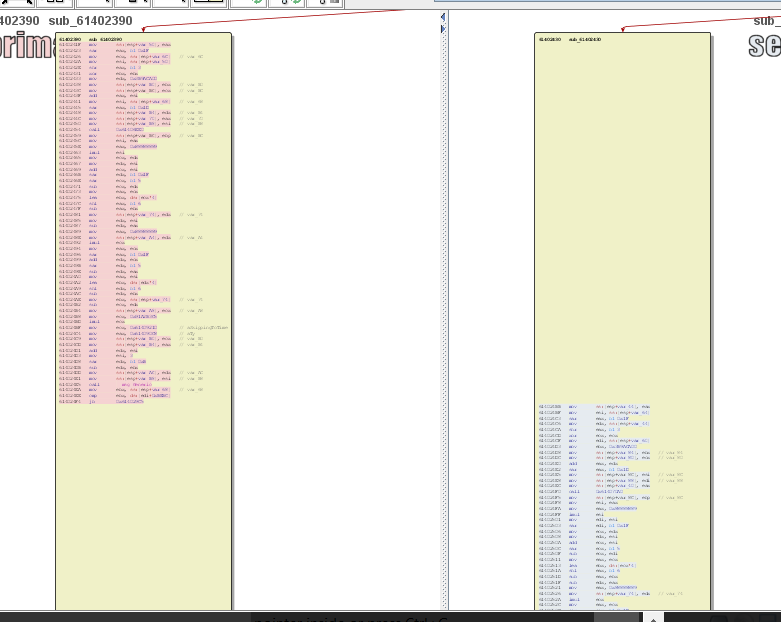Click the mSkippingToTime comment in the primary node

point(203,328)
